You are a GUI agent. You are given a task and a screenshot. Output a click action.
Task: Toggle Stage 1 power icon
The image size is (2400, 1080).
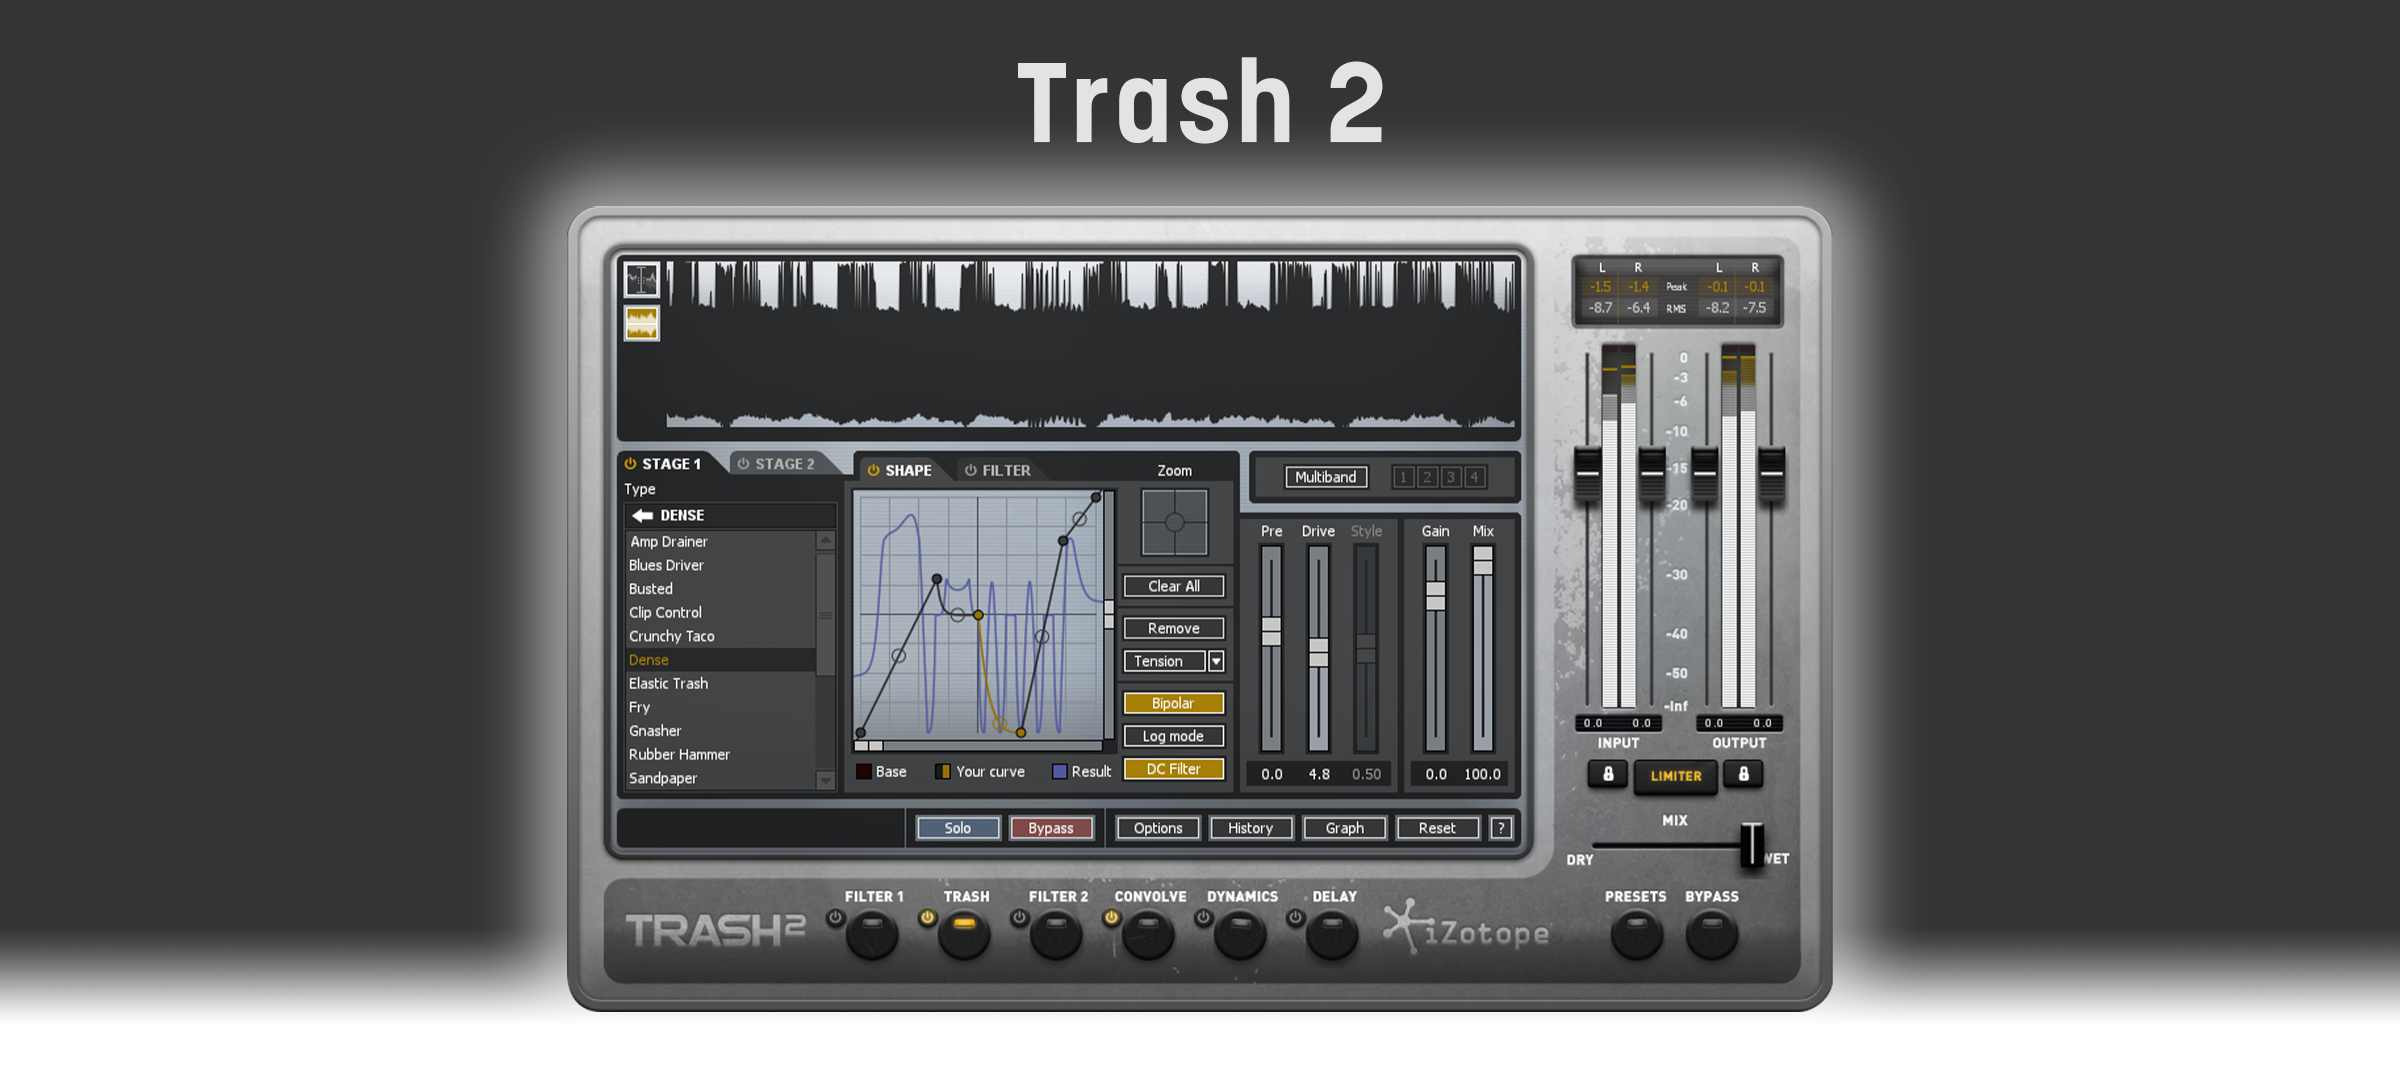(x=631, y=464)
